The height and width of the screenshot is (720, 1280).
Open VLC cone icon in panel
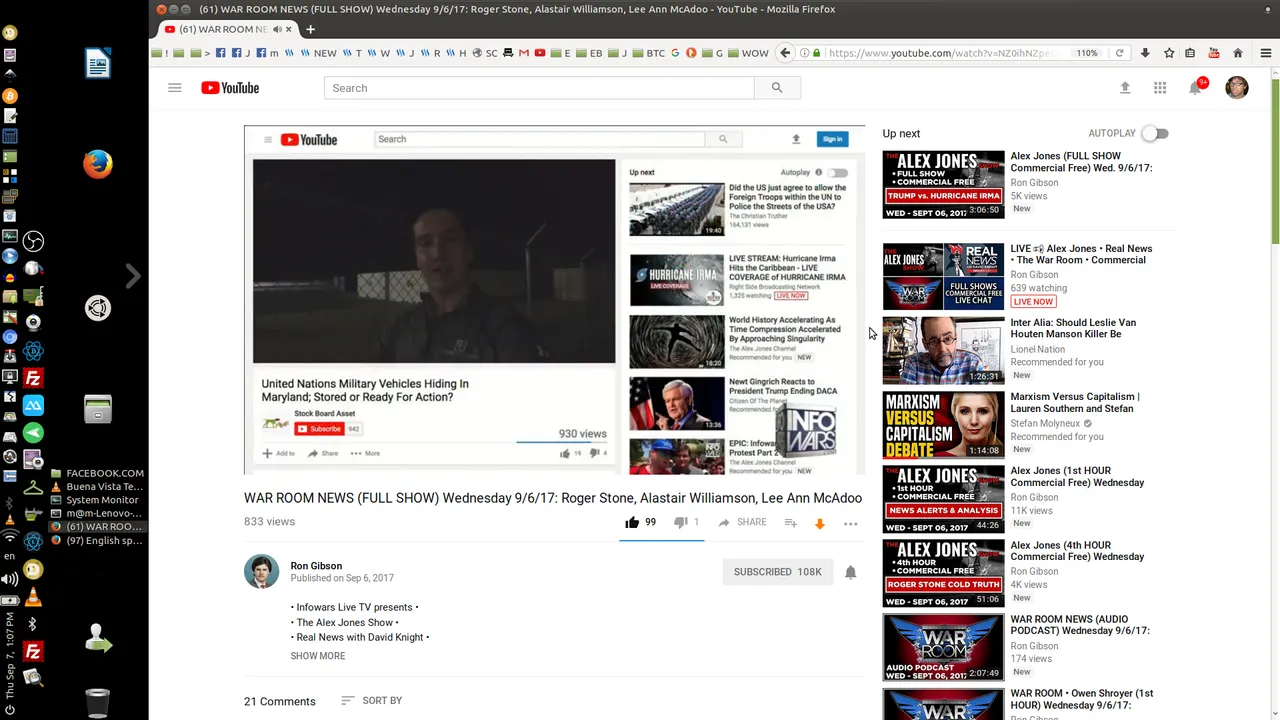(x=33, y=598)
